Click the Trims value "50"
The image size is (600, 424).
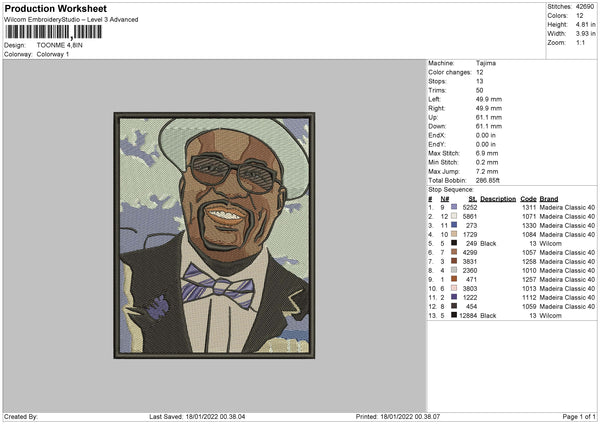pyautogui.click(x=479, y=90)
